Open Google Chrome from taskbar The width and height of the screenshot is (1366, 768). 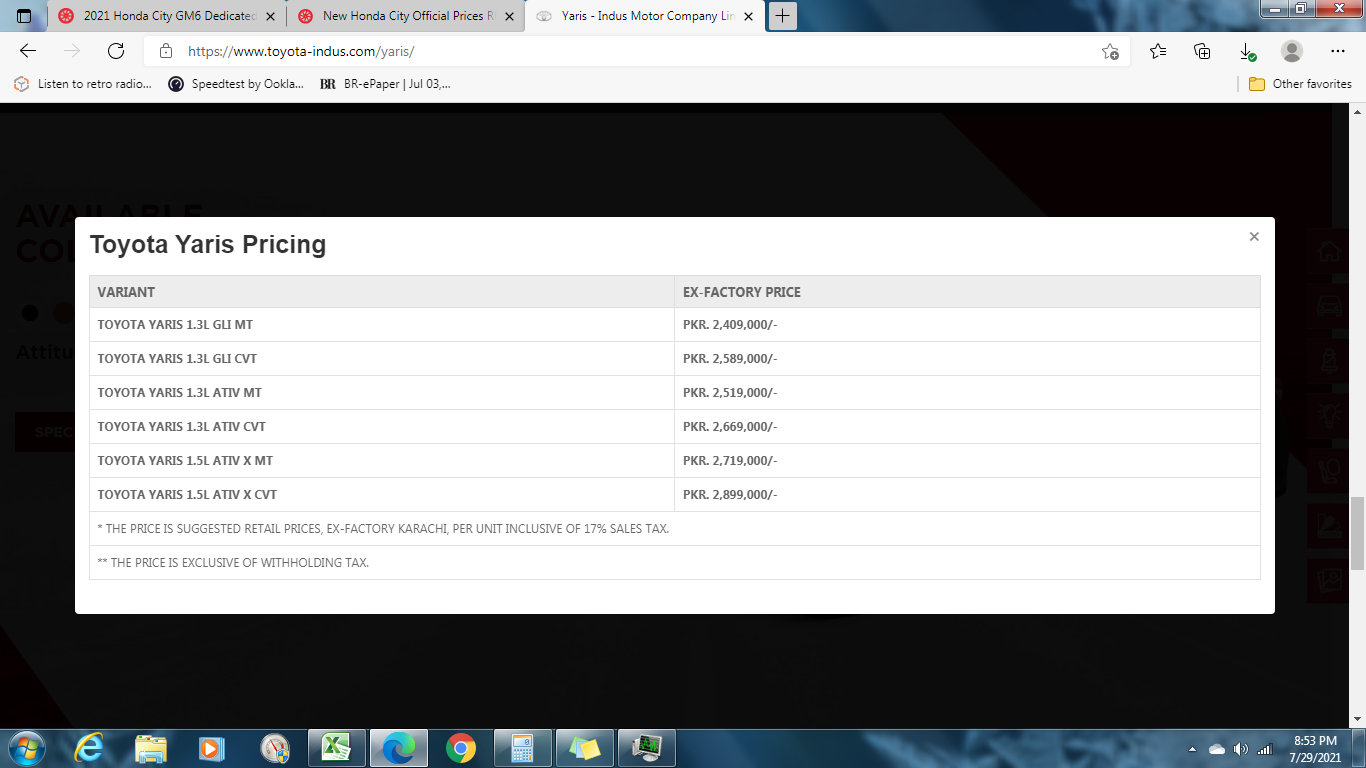coord(460,748)
